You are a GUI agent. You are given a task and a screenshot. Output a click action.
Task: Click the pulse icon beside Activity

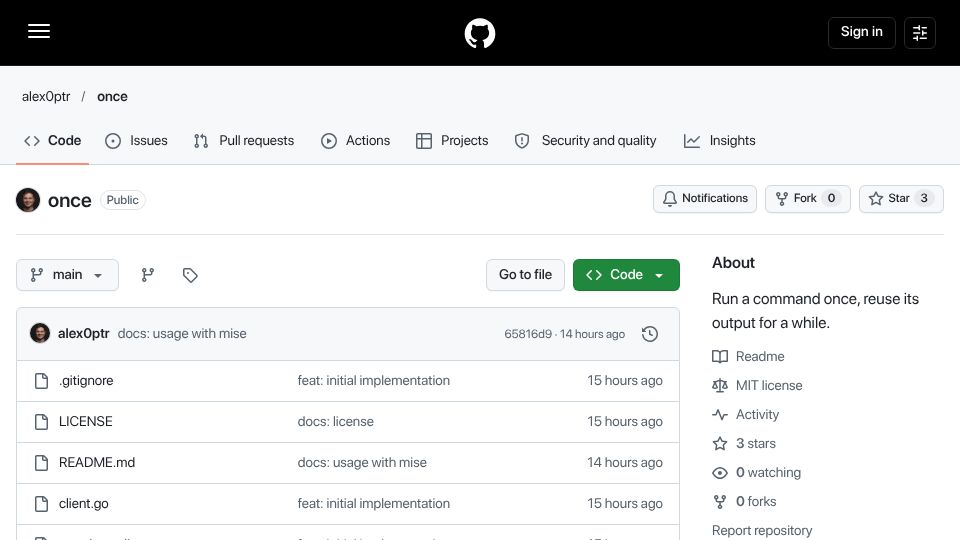point(720,414)
